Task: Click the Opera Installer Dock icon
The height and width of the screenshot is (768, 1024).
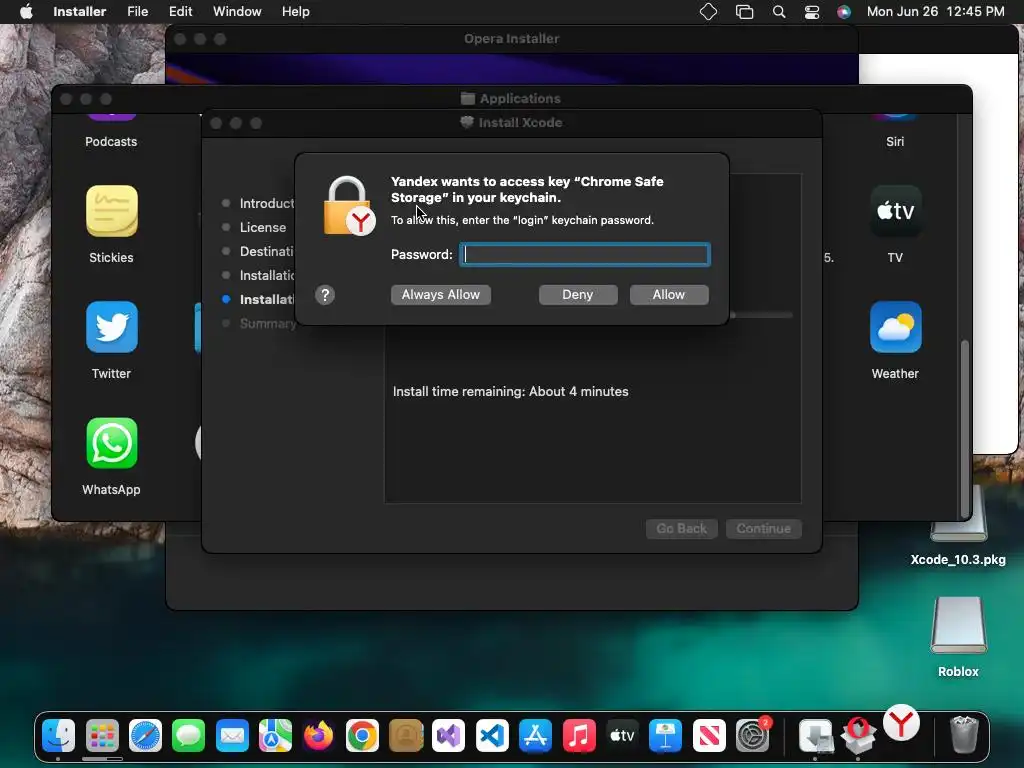Action: click(x=858, y=735)
